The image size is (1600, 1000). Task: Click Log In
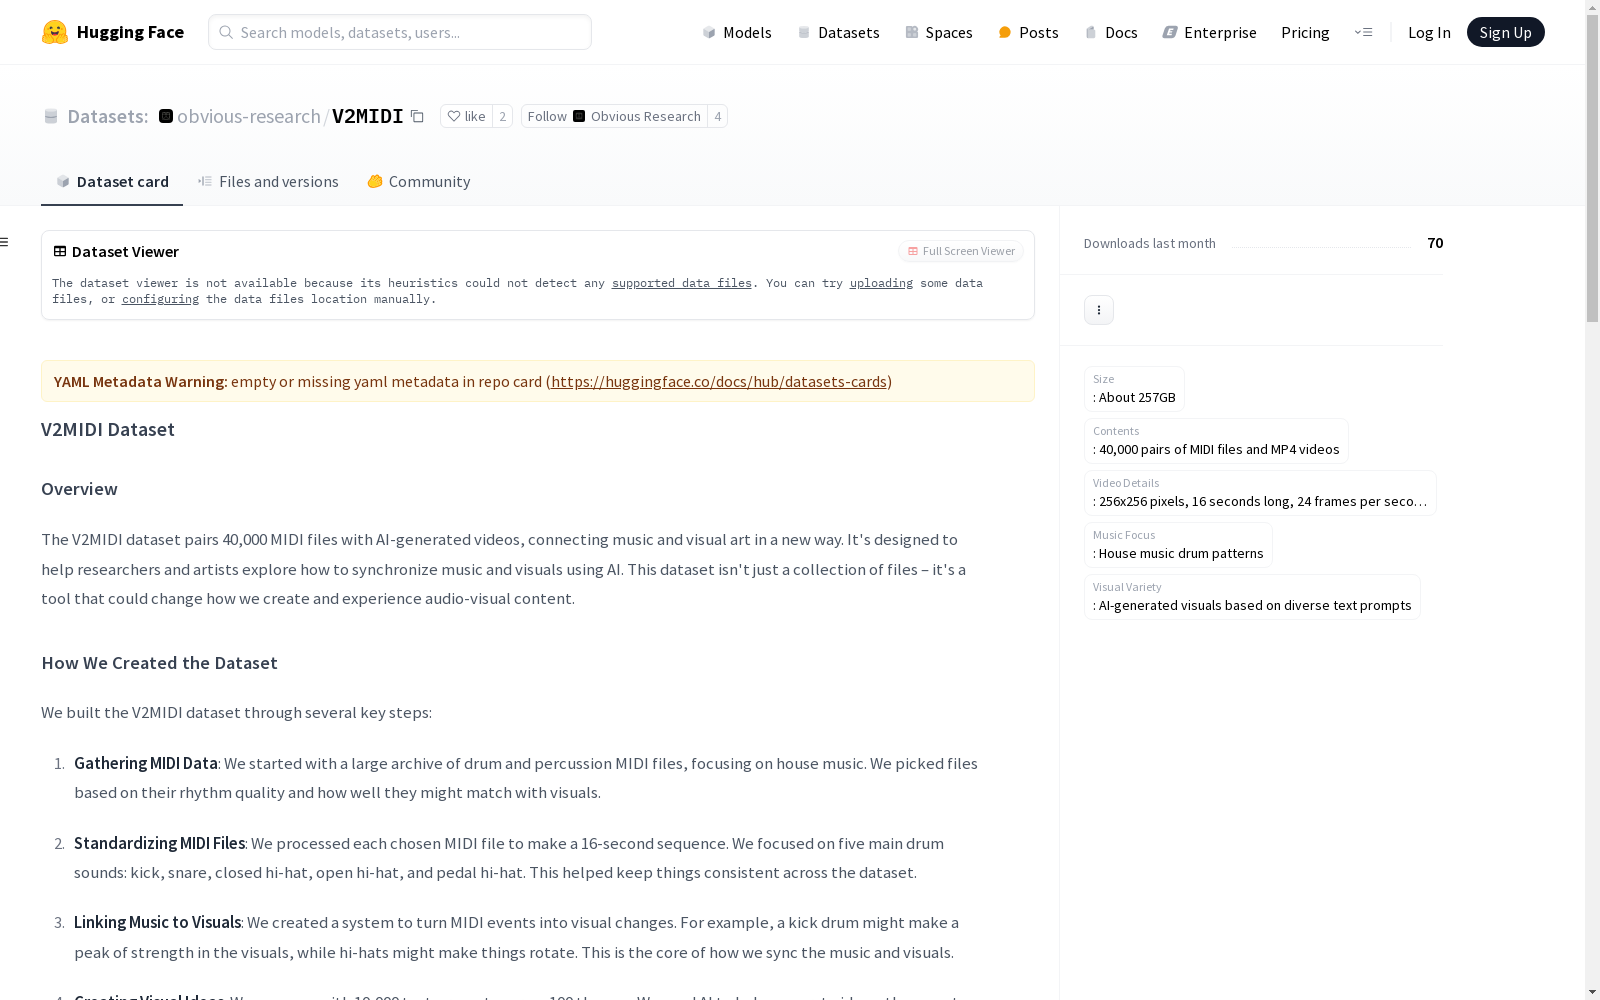(x=1429, y=32)
